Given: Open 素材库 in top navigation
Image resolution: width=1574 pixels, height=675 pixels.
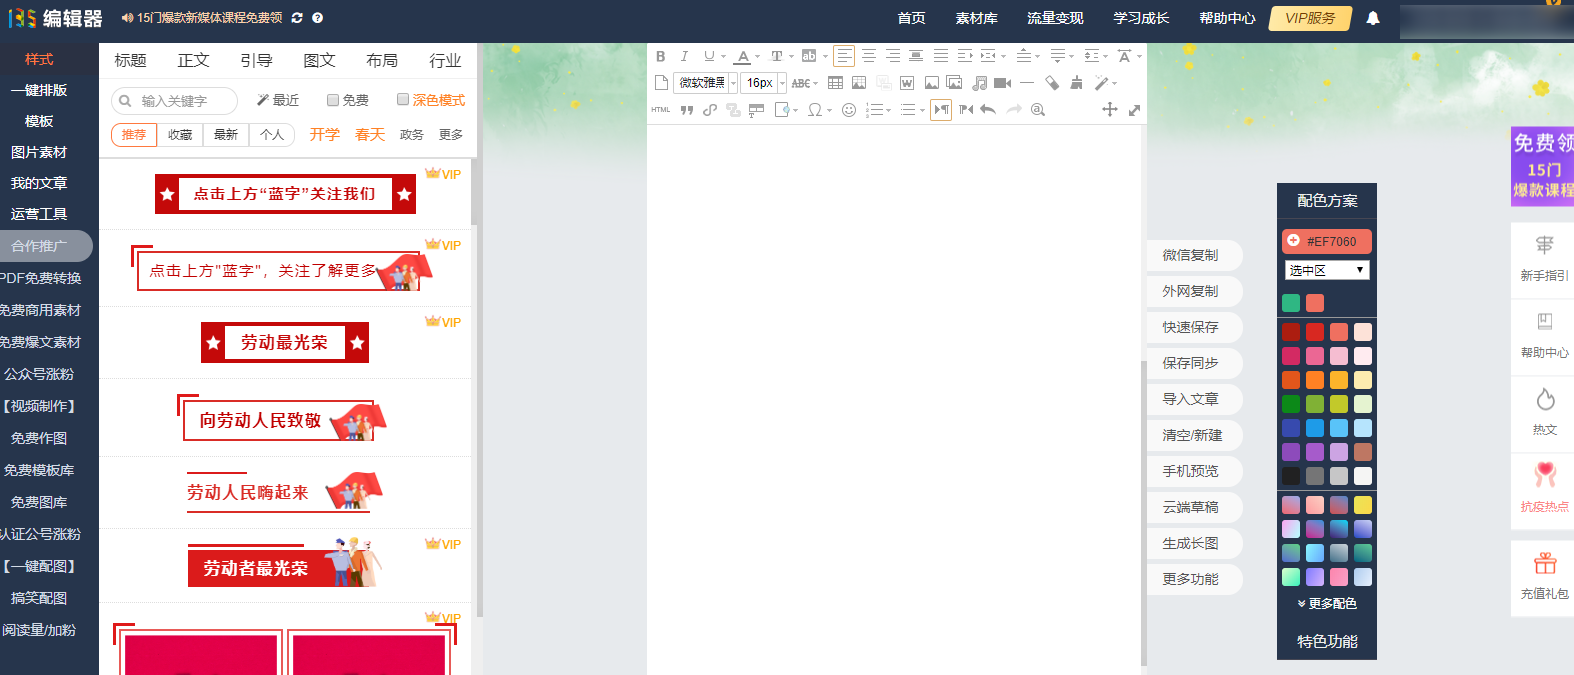Looking at the screenshot, I should [976, 18].
